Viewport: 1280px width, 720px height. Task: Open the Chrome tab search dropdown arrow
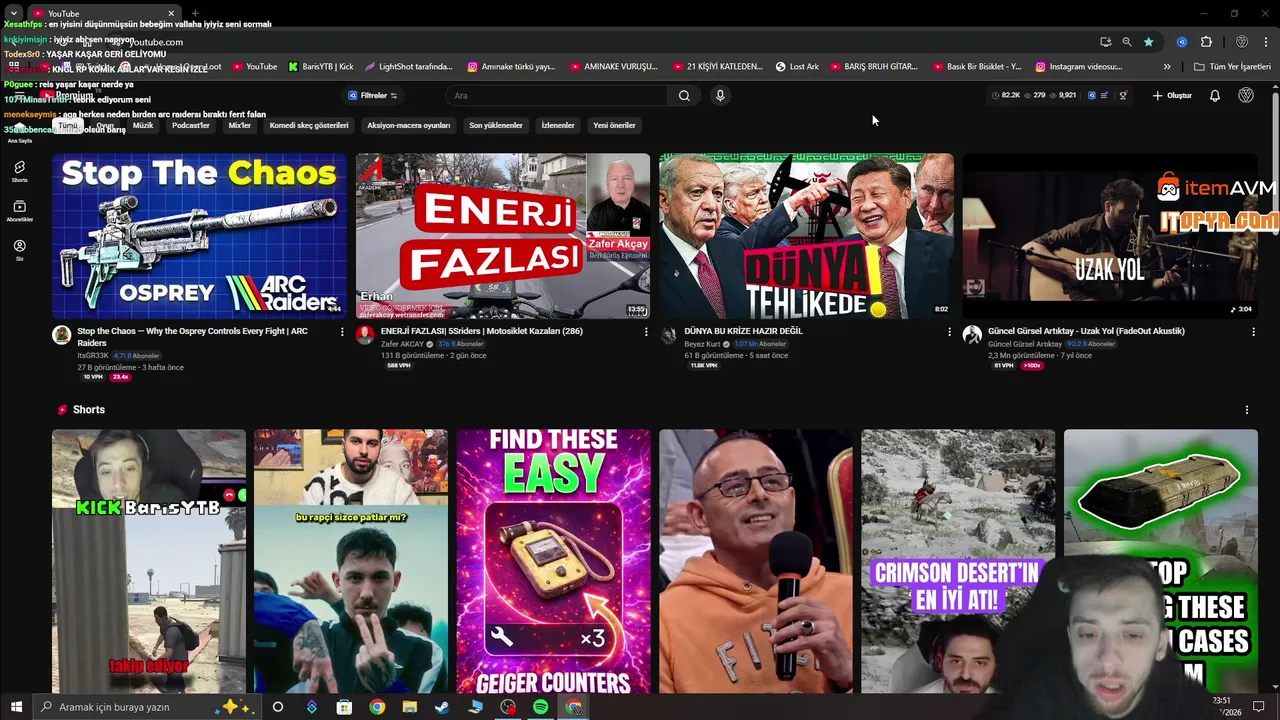14,13
